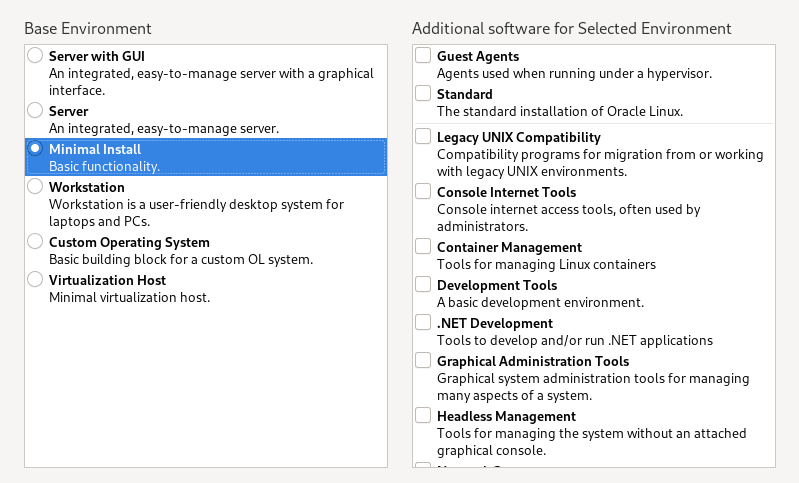
Task: Choose the Server base environment
Action: point(35,110)
